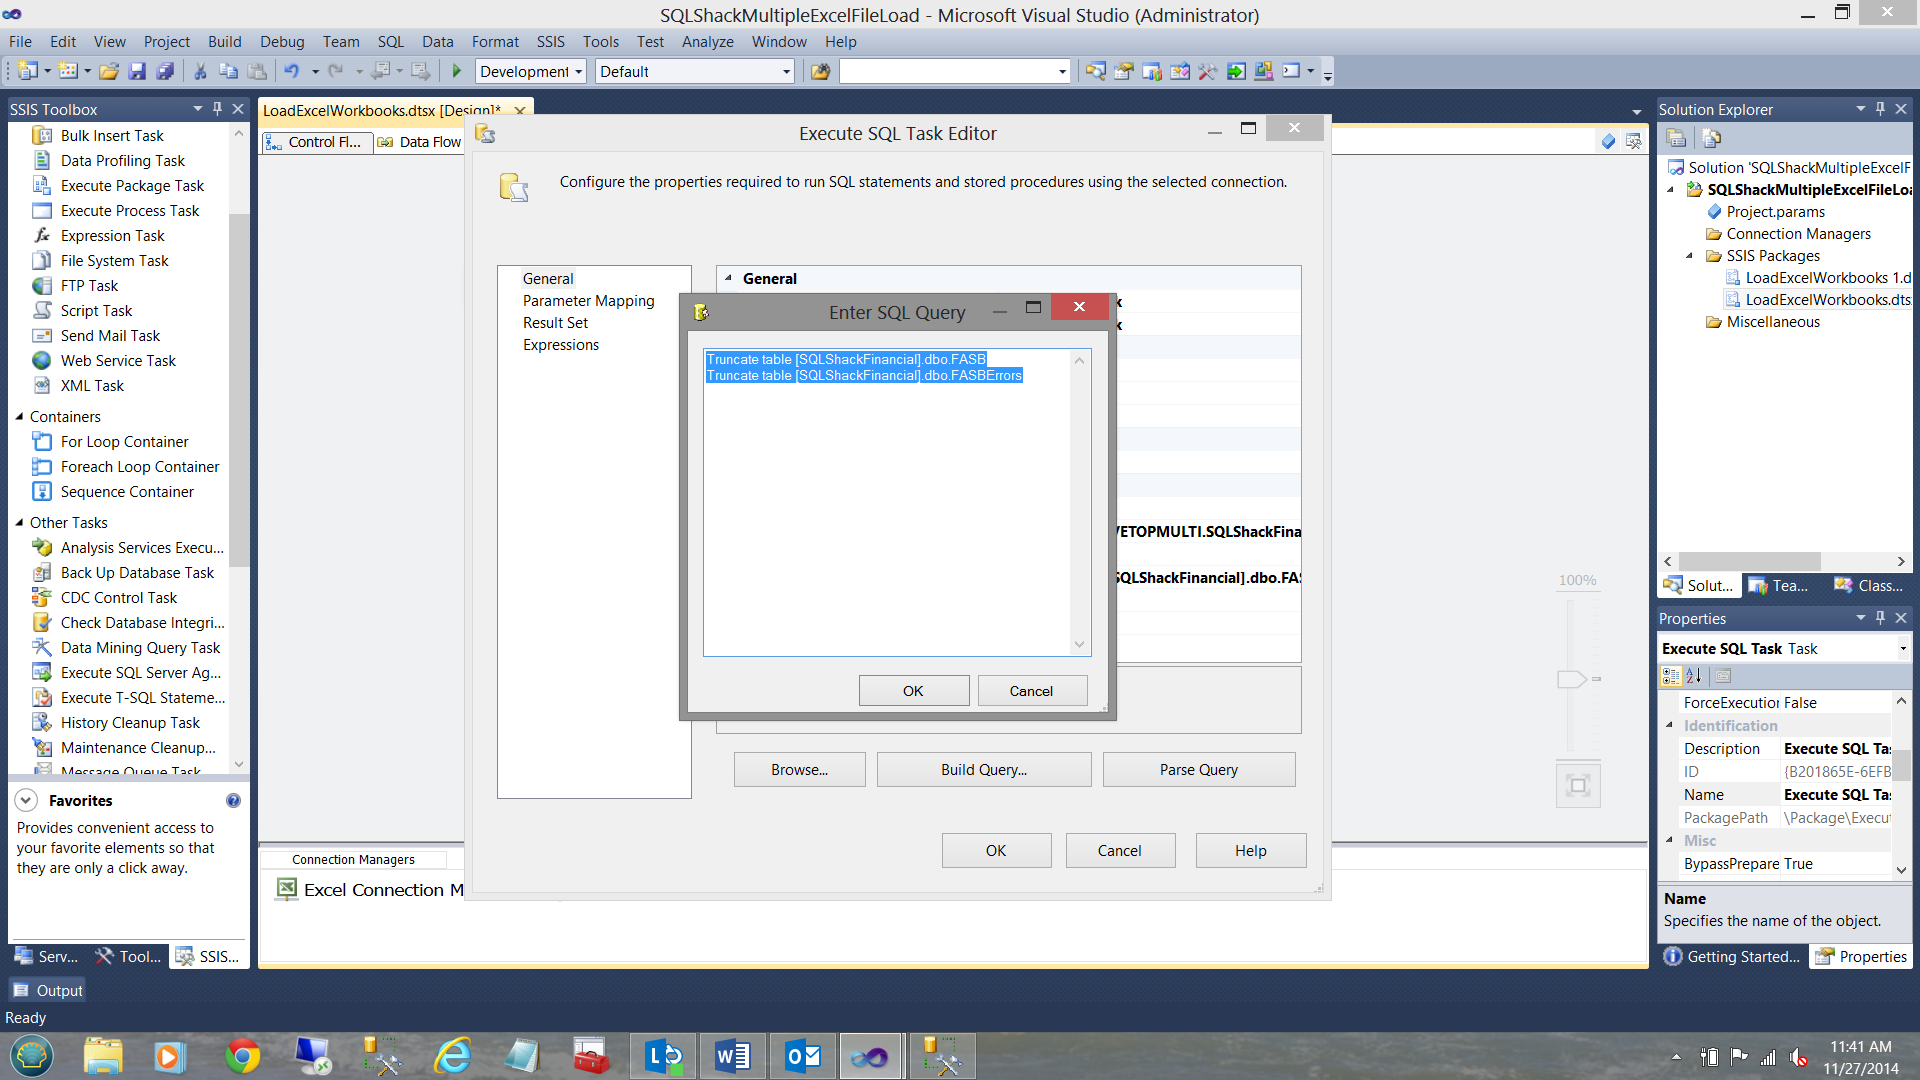This screenshot has width=1920, height=1080.
Task: Toggle auto-hide pin on Solution Explorer
Action: coord(1880,109)
